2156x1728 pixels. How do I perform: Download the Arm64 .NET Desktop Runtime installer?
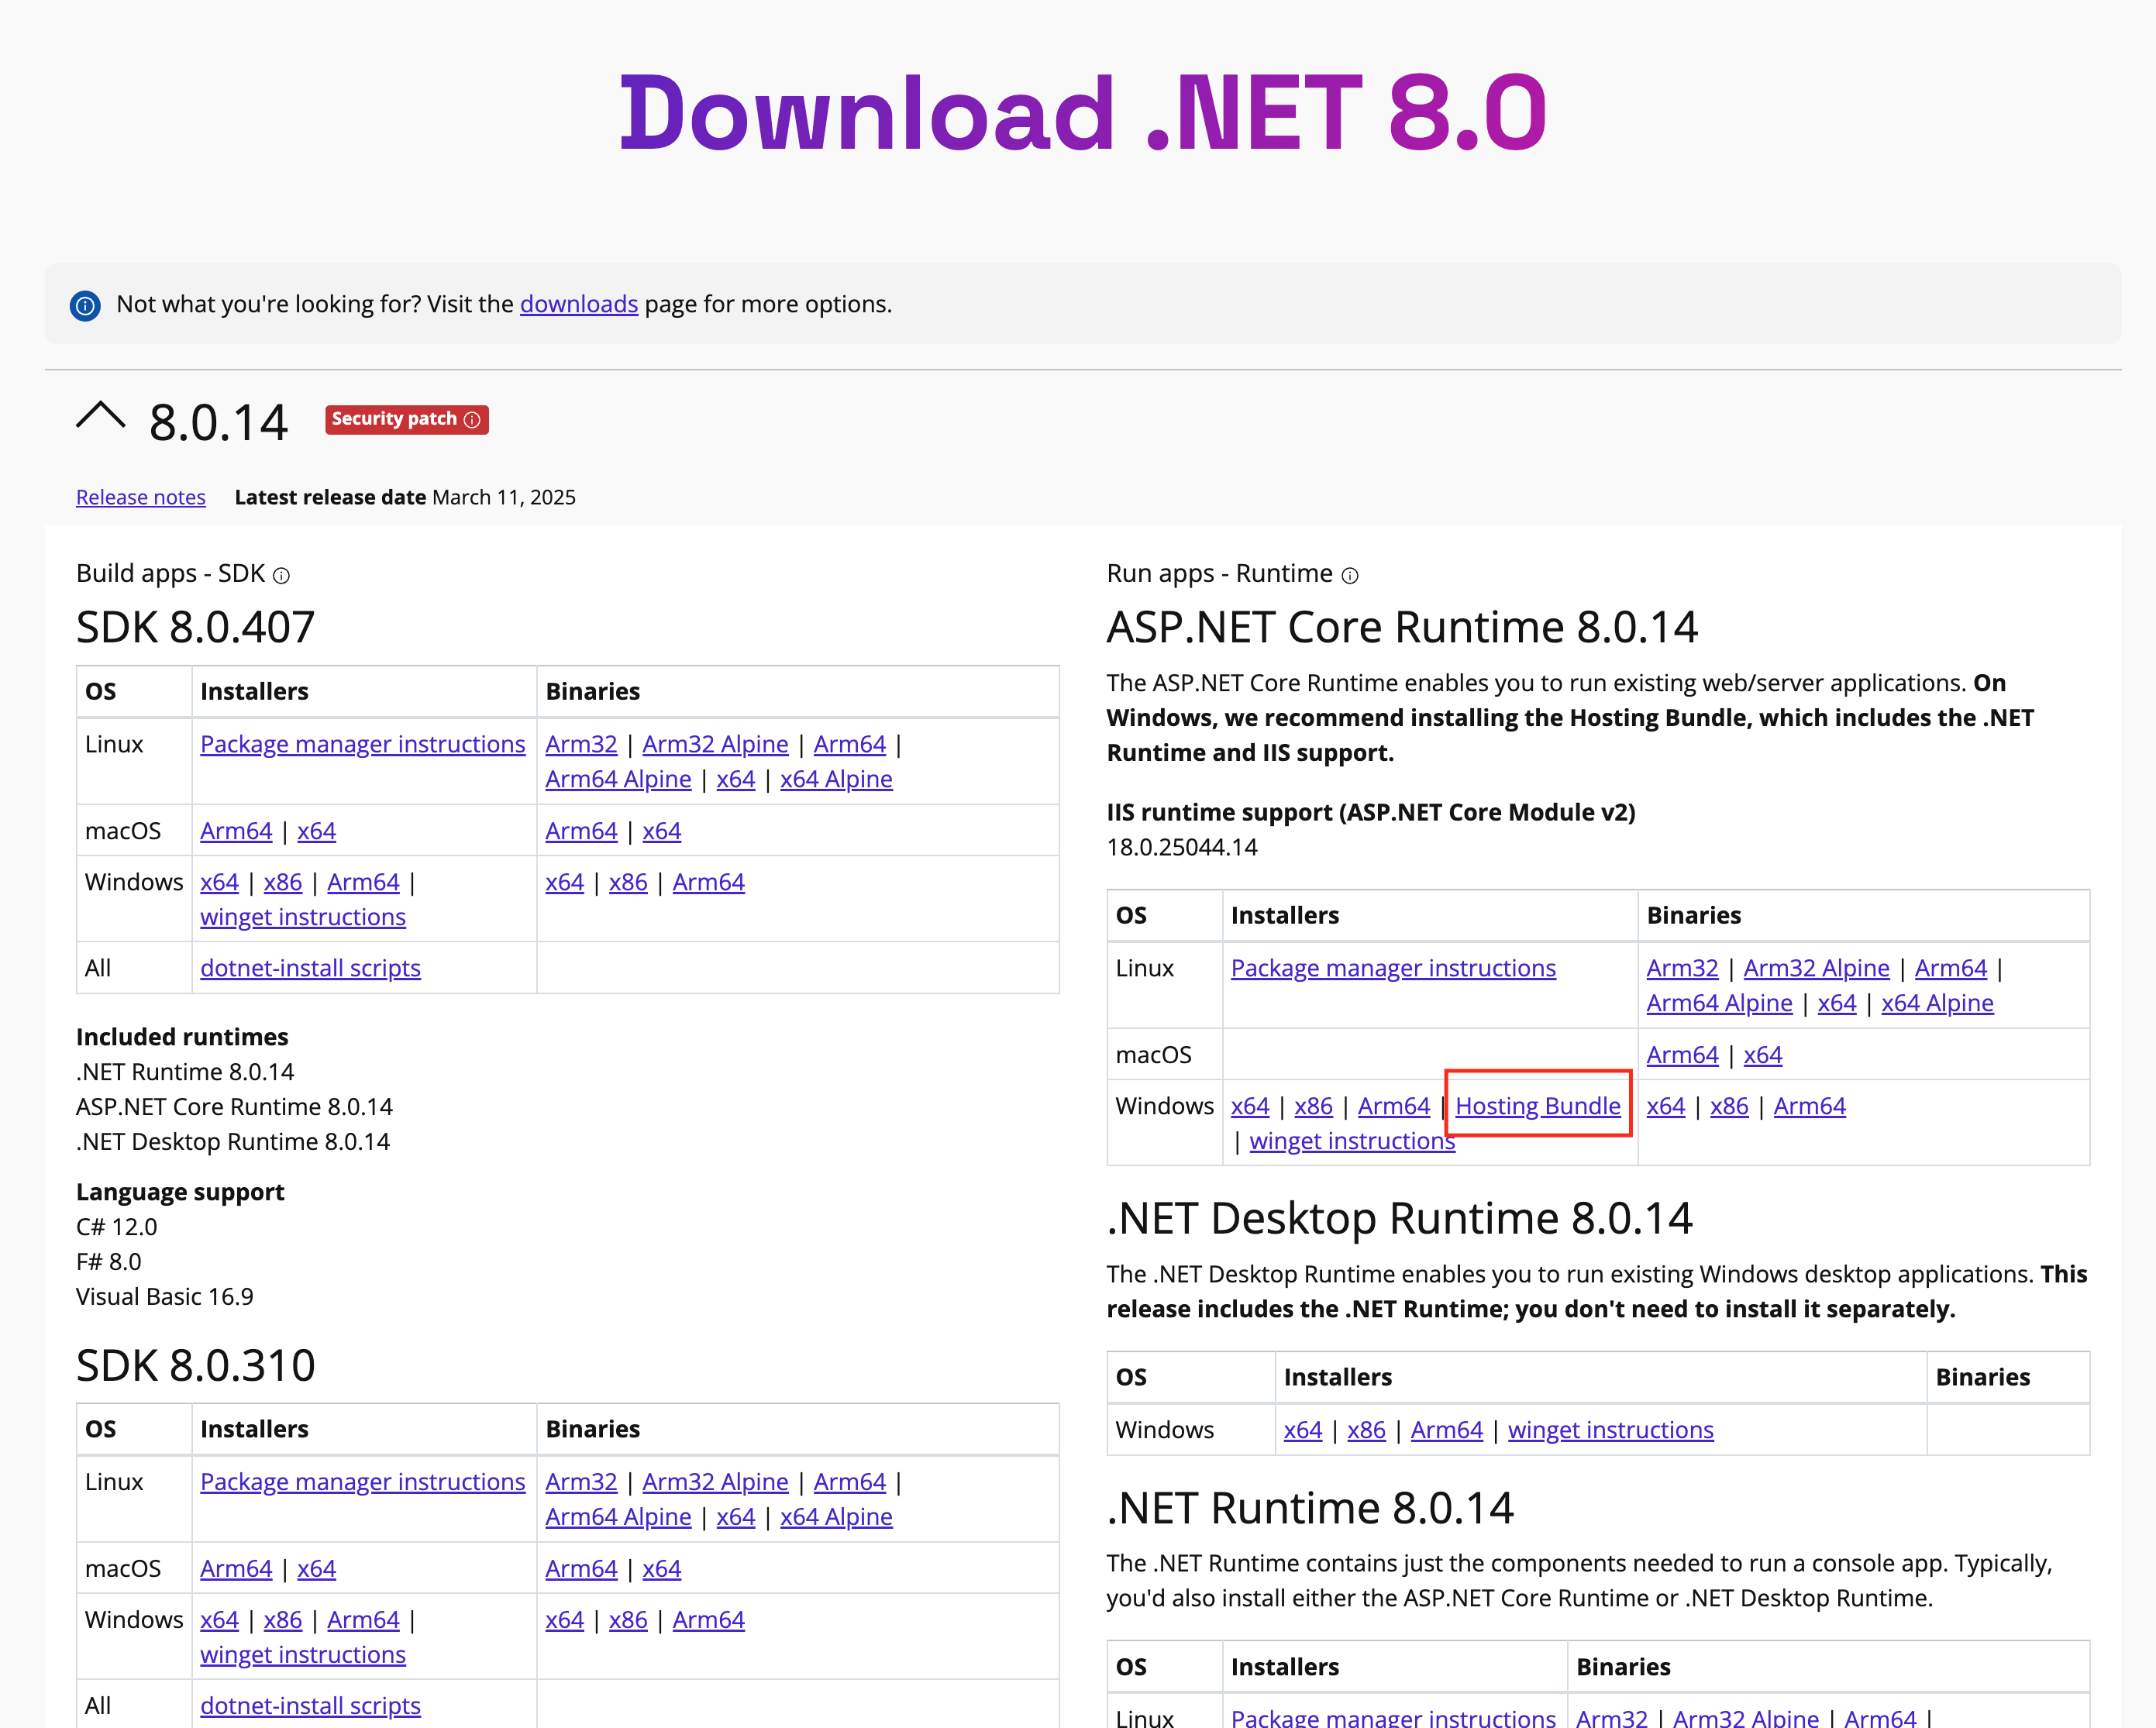click(1446, 1430)
